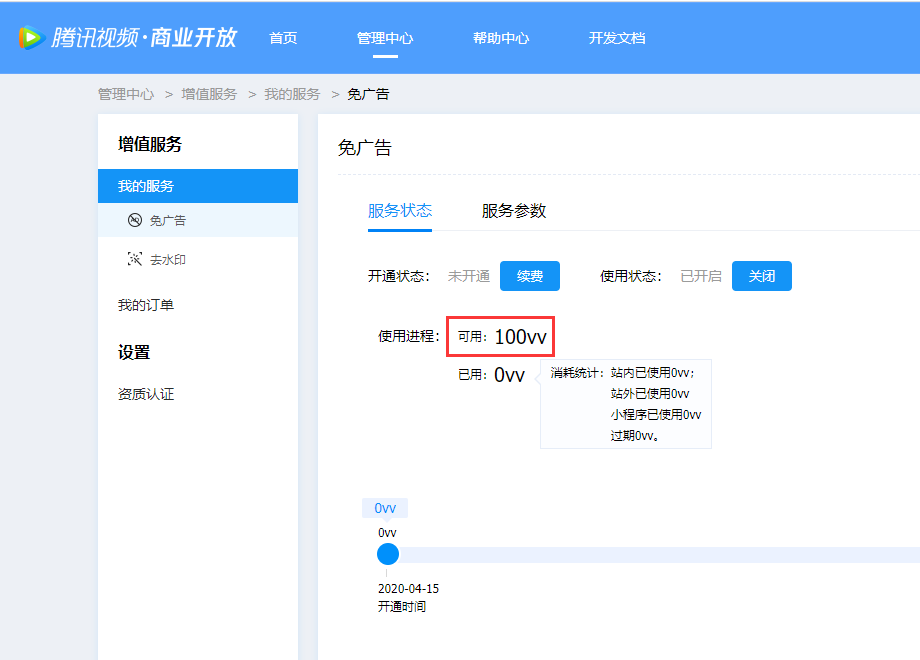Open 去水印 service in sidebar
Image resolution: width=920 pixels, height=660 pixels.
[x=167, y=260]
